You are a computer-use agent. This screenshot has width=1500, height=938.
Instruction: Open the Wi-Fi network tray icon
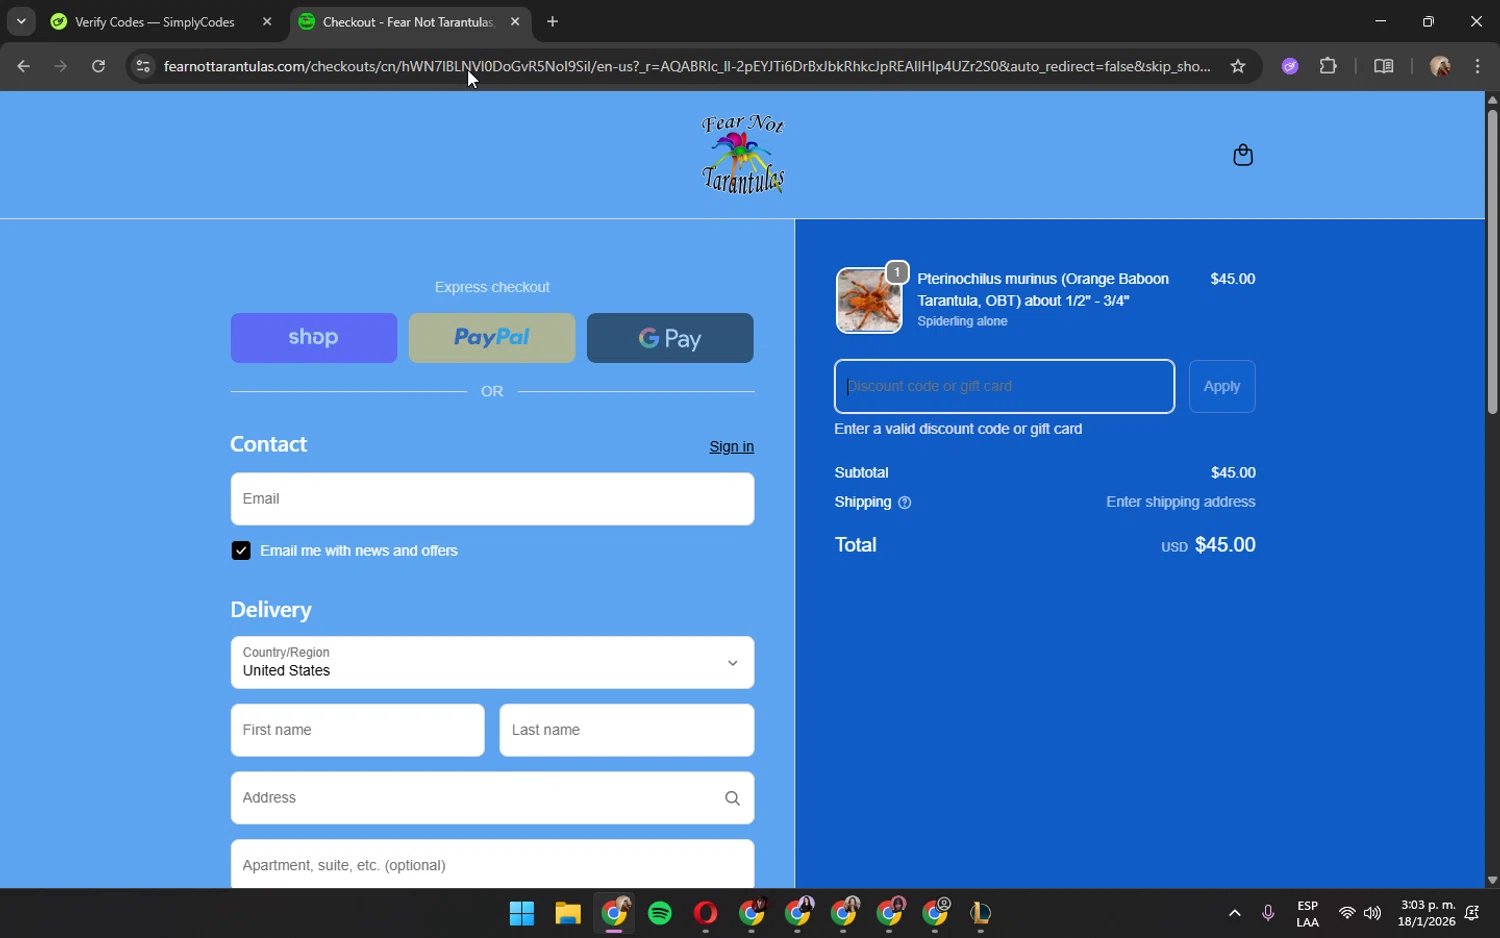tap(1347, 913)
